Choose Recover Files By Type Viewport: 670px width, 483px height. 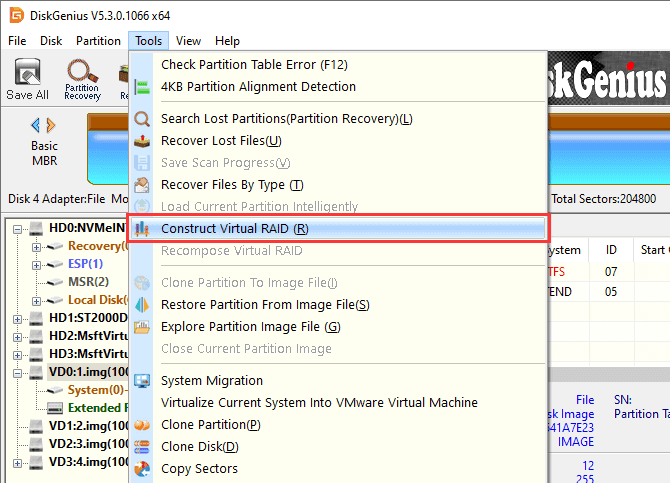338,185
